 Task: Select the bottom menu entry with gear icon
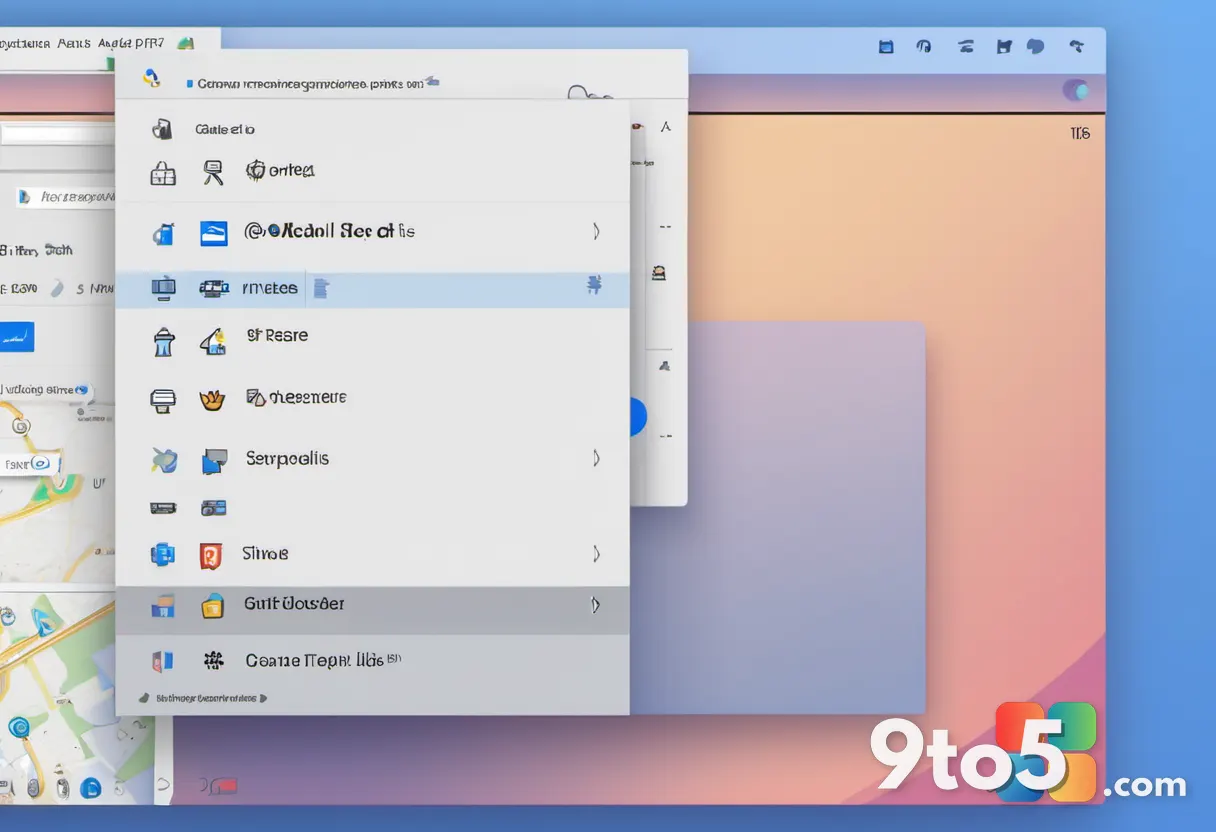(x=372, y=660)
